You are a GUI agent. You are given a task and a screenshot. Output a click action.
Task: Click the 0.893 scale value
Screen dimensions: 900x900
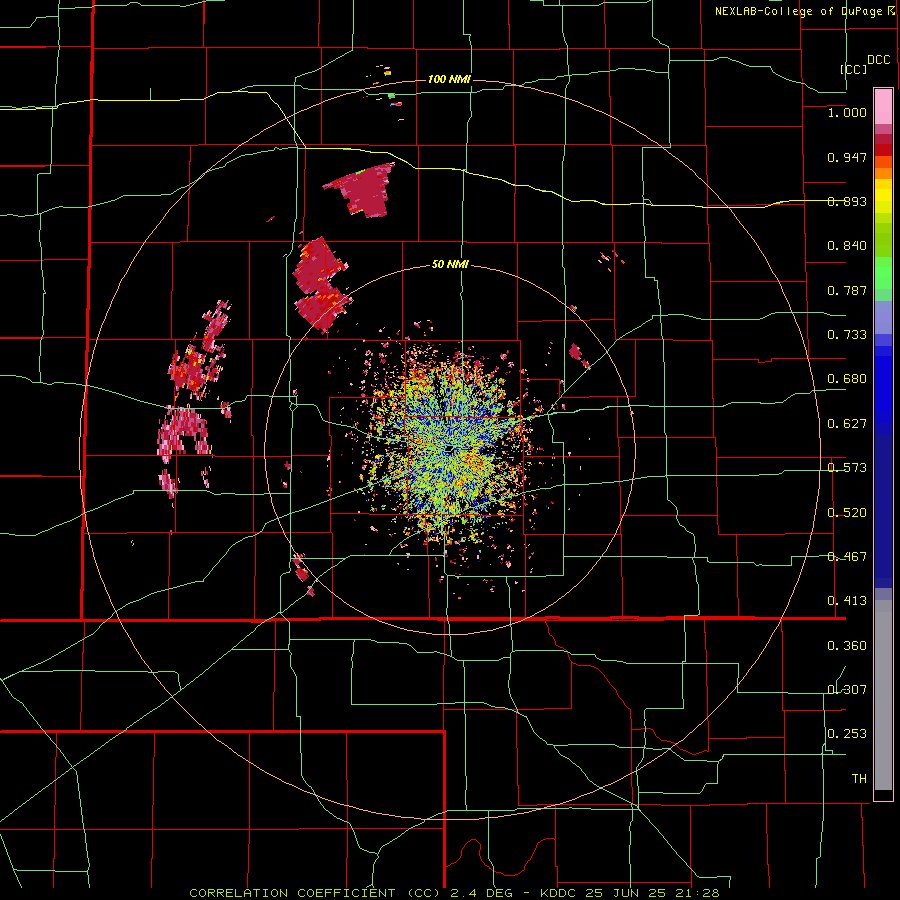(847, 201)
